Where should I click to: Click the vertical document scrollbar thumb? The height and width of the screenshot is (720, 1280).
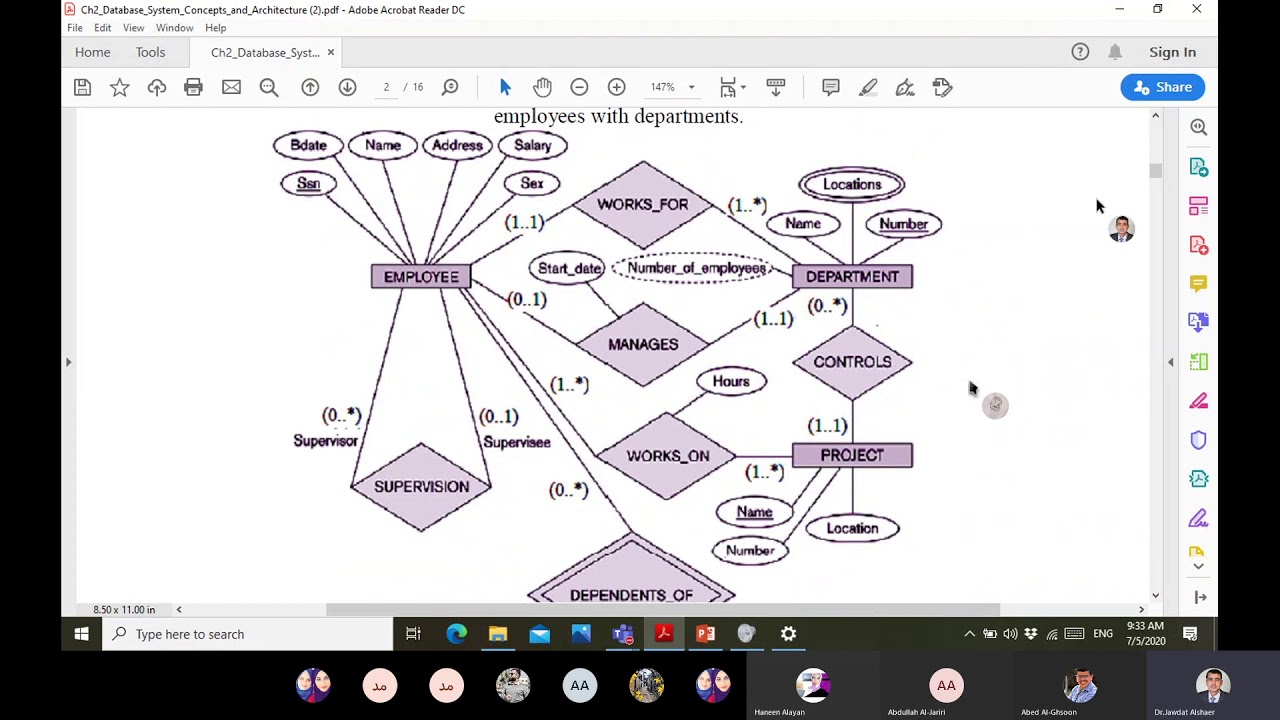click(x=1156, y=171)
